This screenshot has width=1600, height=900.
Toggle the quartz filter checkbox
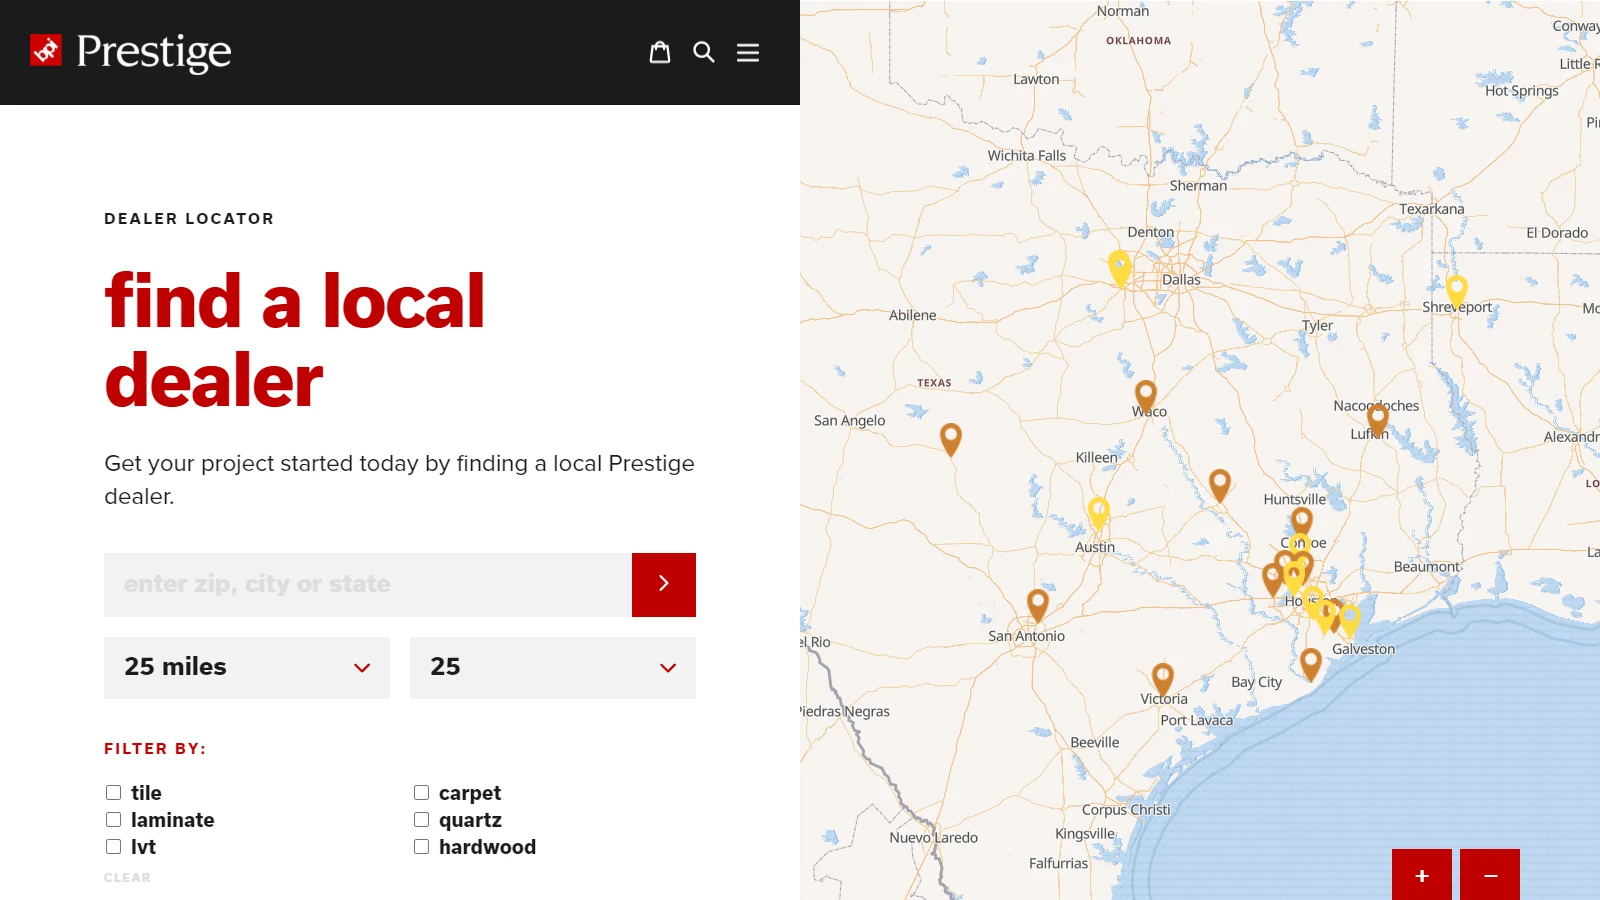point(422,820)
